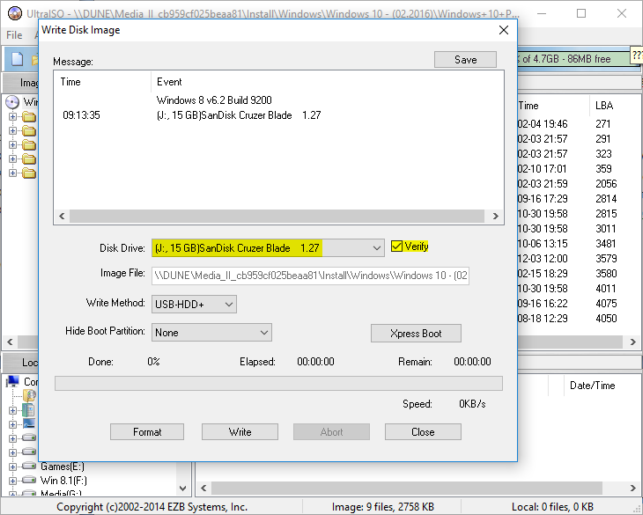
Task: Click the message log horizontal scrollbar
Action: (278, 216)
